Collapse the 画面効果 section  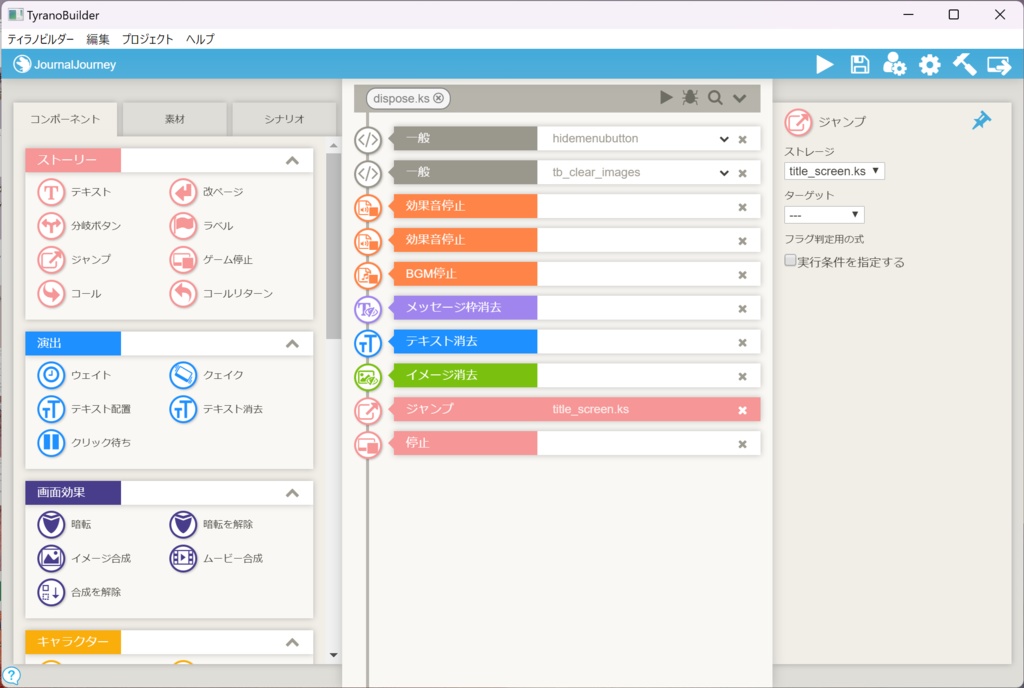coord(292,493)
